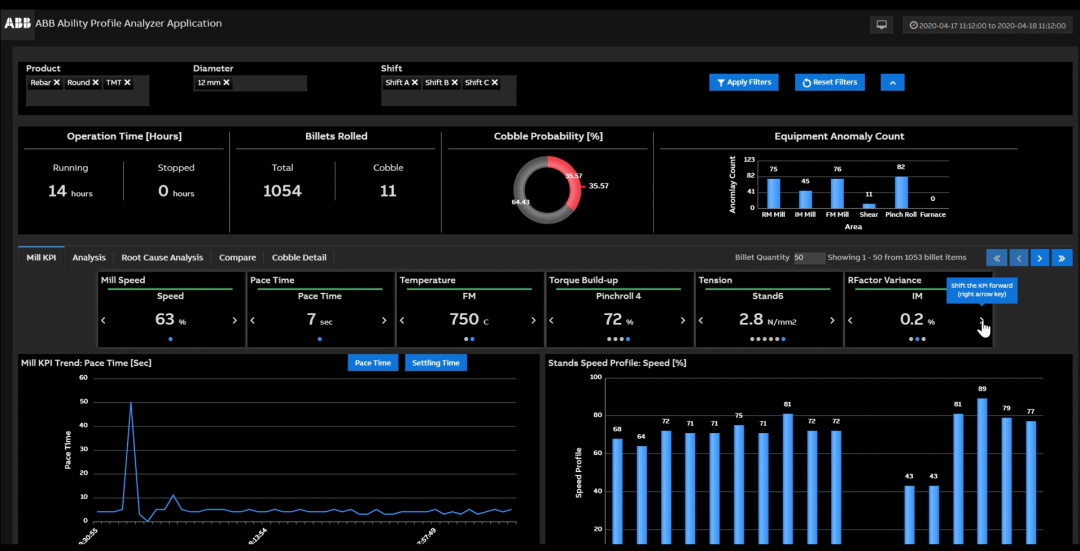Click the FM Mill anomaly bar
1080x551 pixels.
[837, 193]
